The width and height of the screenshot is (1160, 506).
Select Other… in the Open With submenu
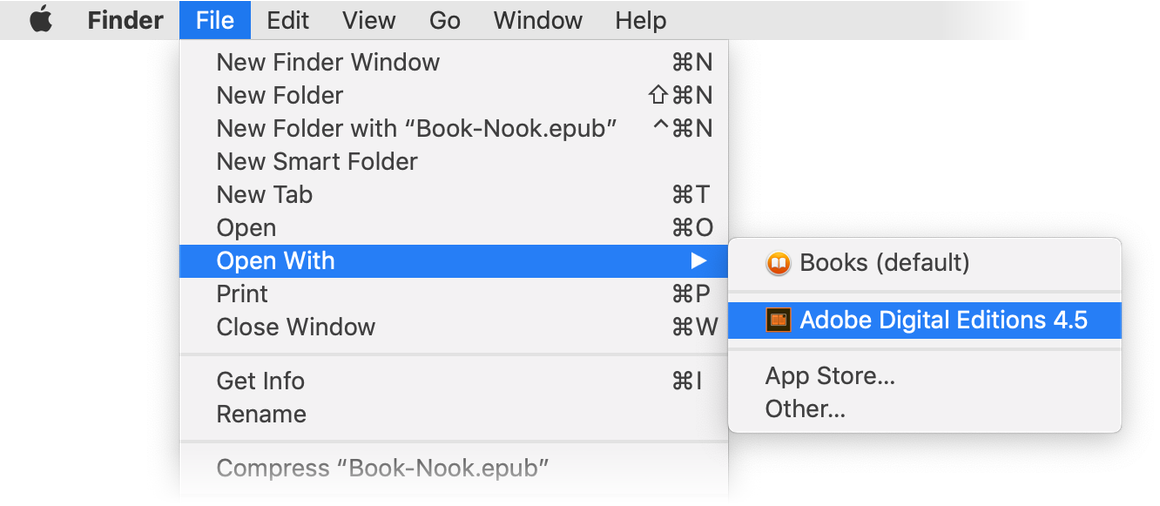[925, 409]
